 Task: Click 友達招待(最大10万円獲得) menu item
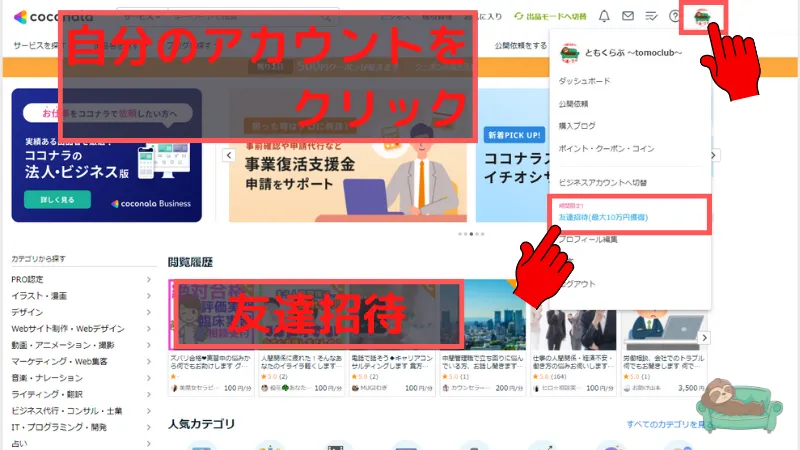(603, 217)
